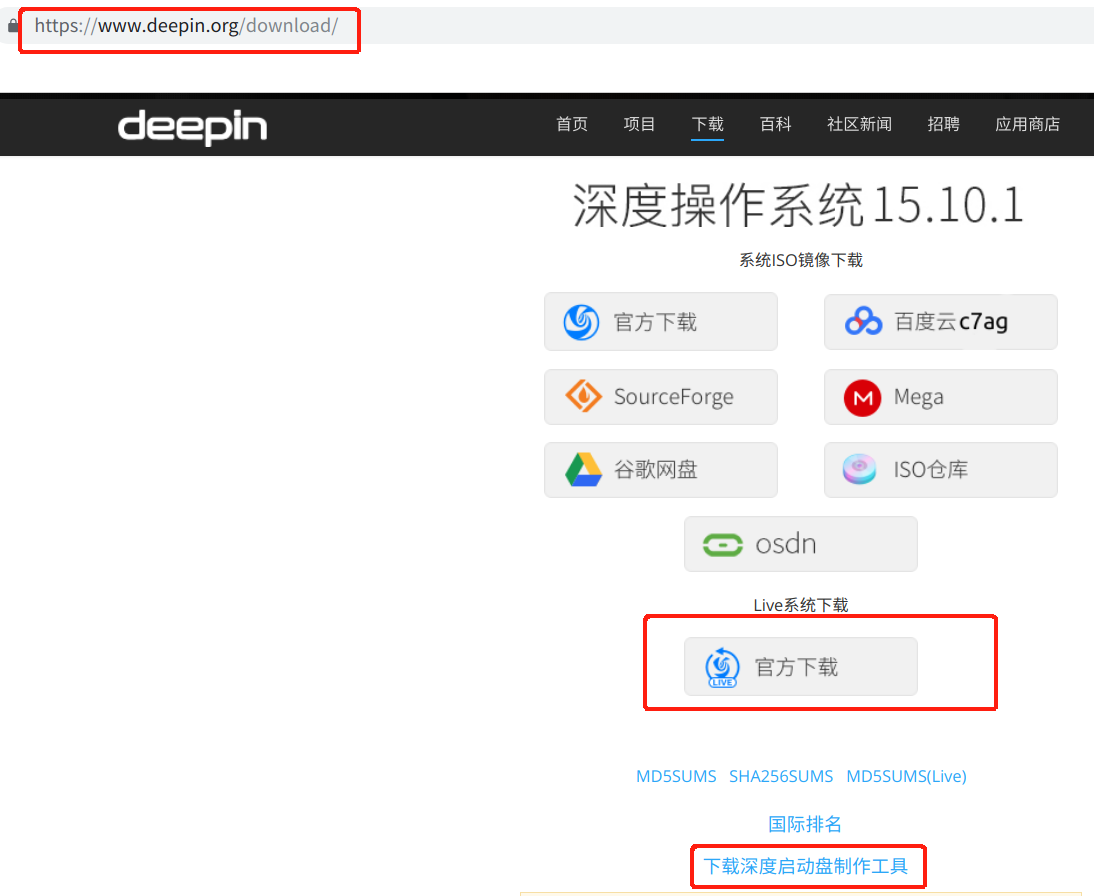
Task: Open the ISO repository (ISO仓库) mirror
Action: (940, 469)
